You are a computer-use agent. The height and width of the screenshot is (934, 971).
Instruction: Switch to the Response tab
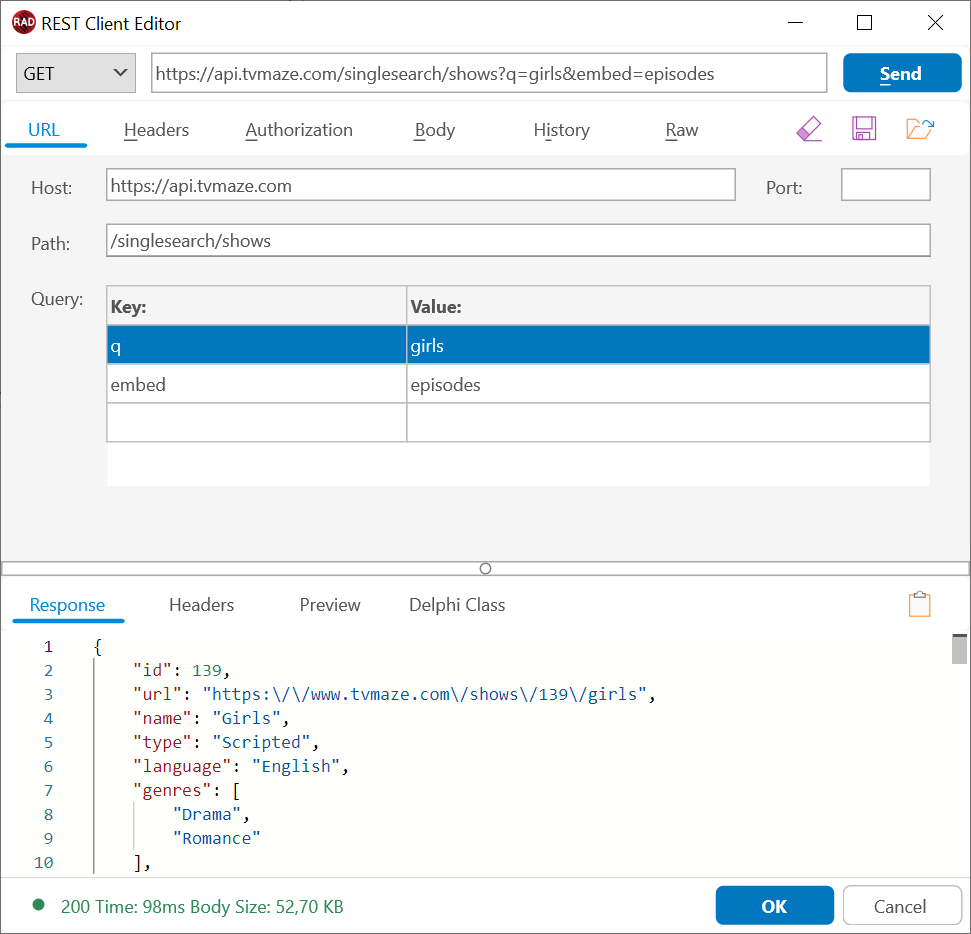(x=67, y=605)
